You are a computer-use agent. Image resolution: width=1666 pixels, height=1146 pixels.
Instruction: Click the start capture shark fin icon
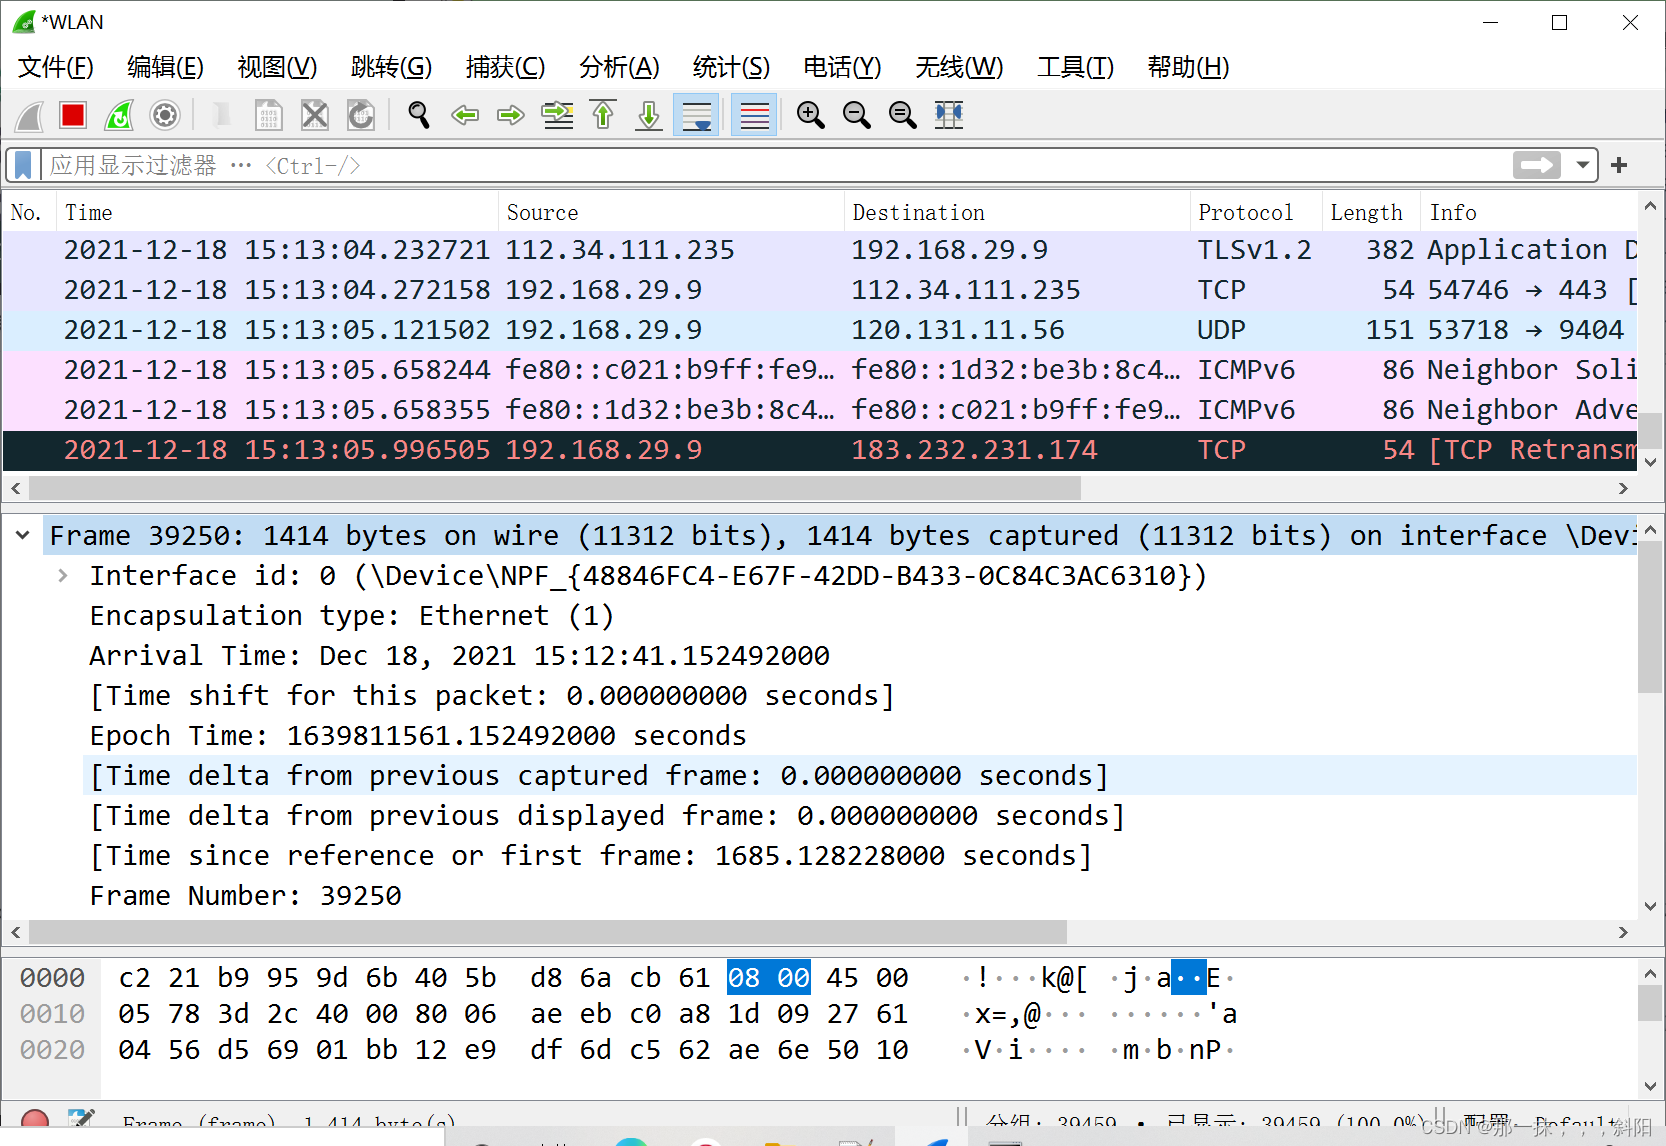(x=29, y=116)
